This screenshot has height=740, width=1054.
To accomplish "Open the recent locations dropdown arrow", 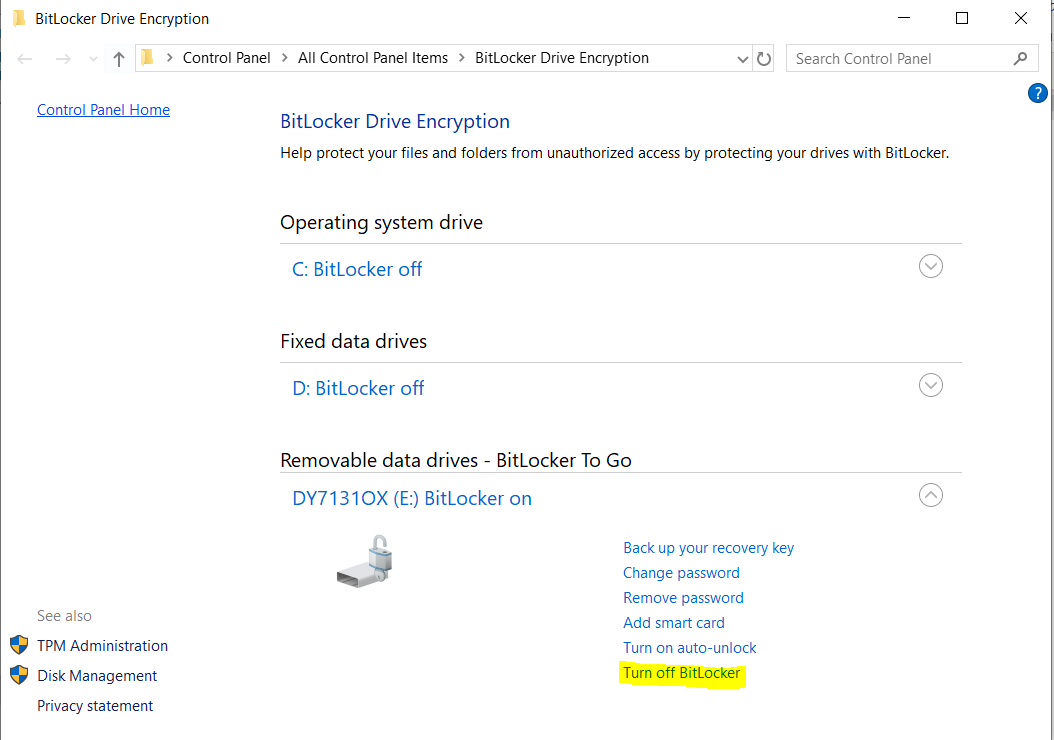I will tap(94, 59).
